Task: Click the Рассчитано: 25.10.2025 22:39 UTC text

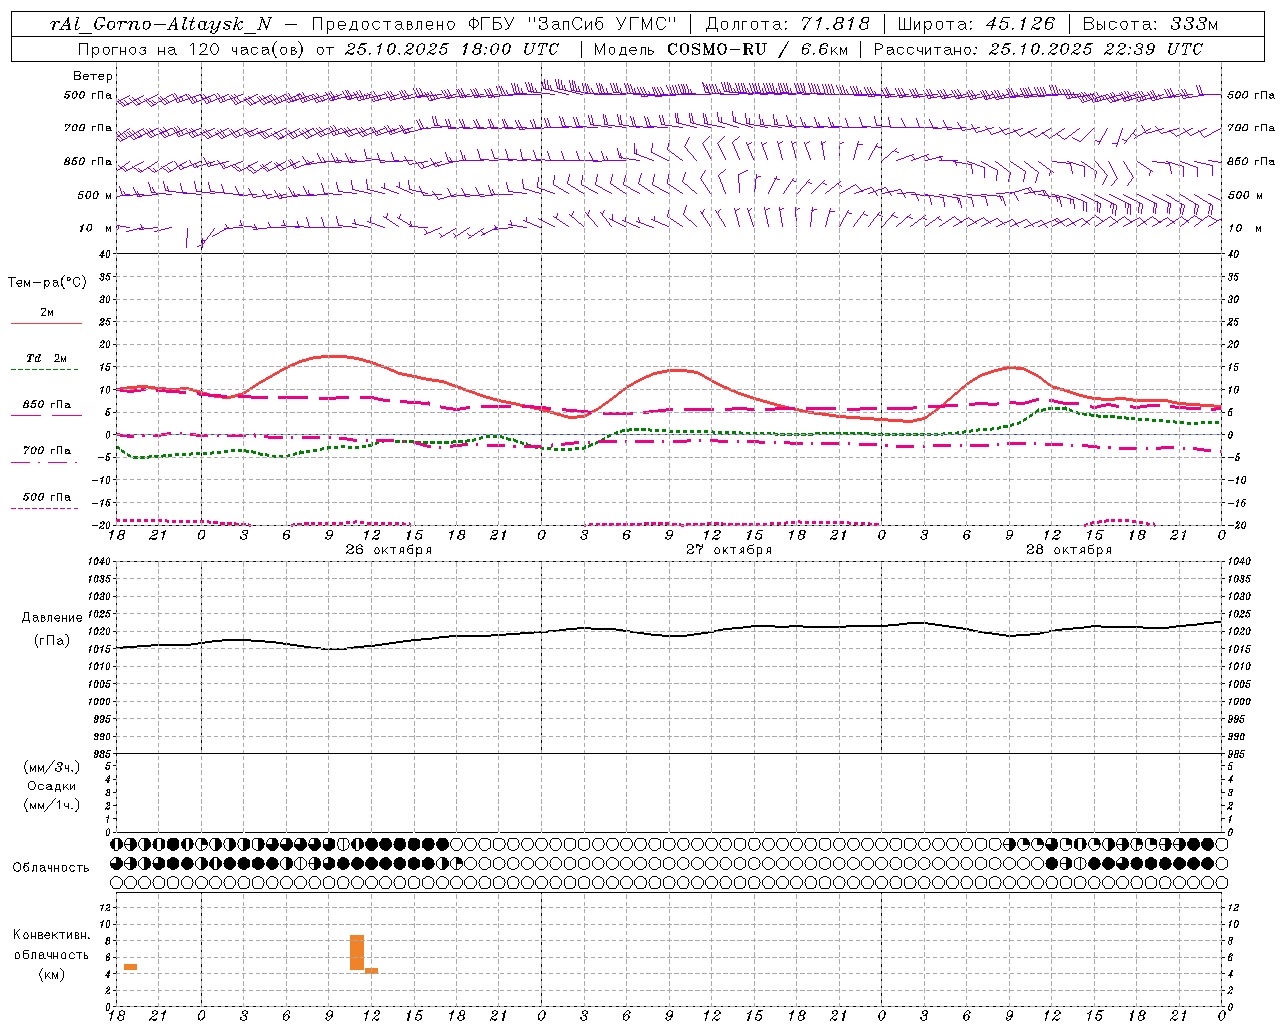Action: pos(1038,49)
